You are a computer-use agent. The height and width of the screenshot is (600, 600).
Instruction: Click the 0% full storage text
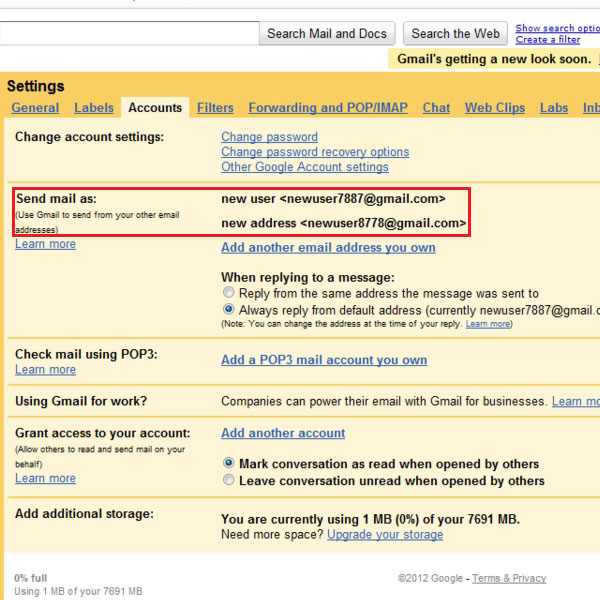pos(31,578)
